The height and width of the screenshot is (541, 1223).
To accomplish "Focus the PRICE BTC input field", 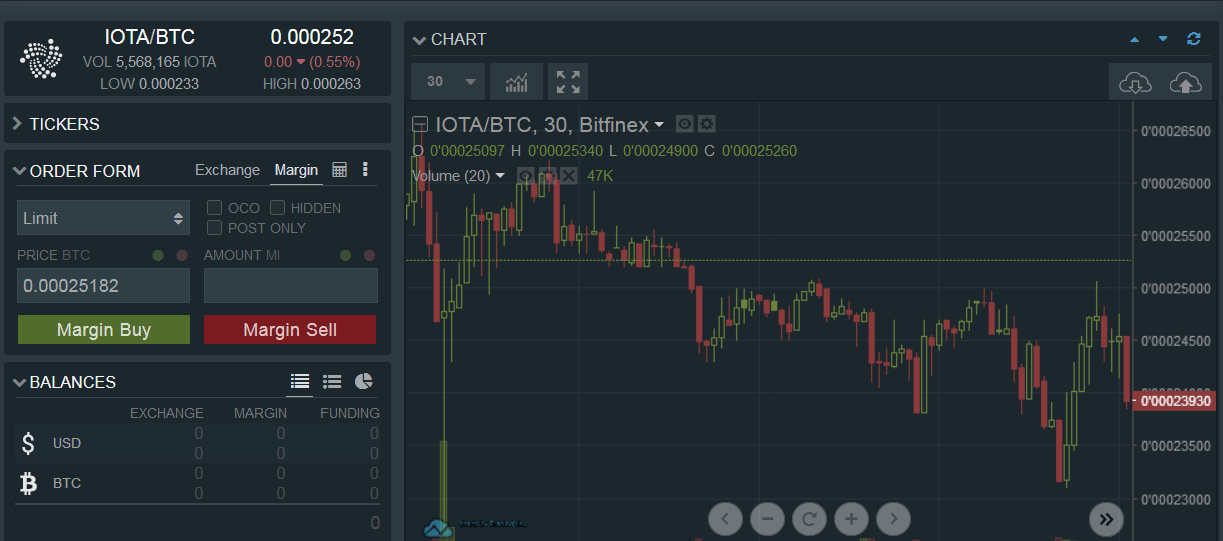I will [x=104, y=285].
